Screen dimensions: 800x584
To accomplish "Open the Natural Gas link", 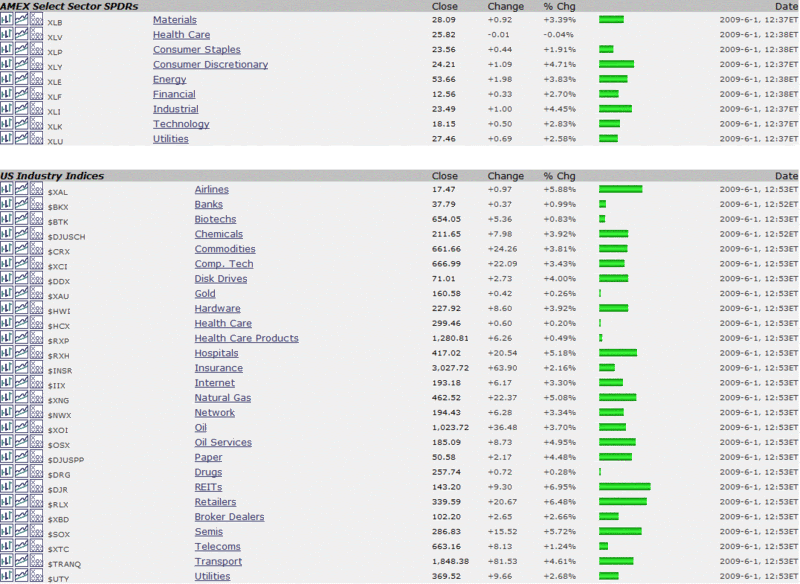I will tap(222, 397).
